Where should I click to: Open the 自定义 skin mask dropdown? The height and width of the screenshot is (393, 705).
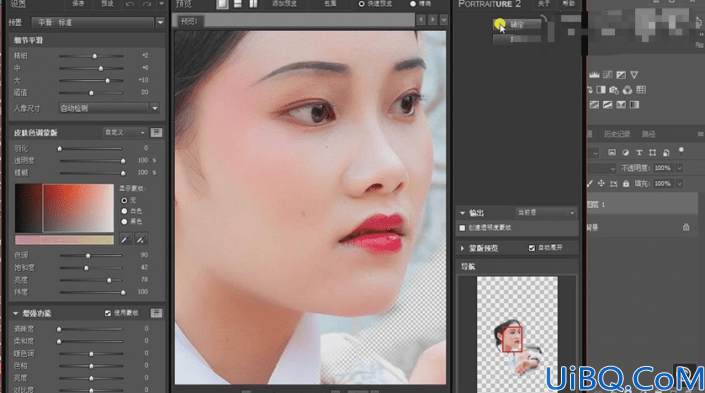(125, 132)
